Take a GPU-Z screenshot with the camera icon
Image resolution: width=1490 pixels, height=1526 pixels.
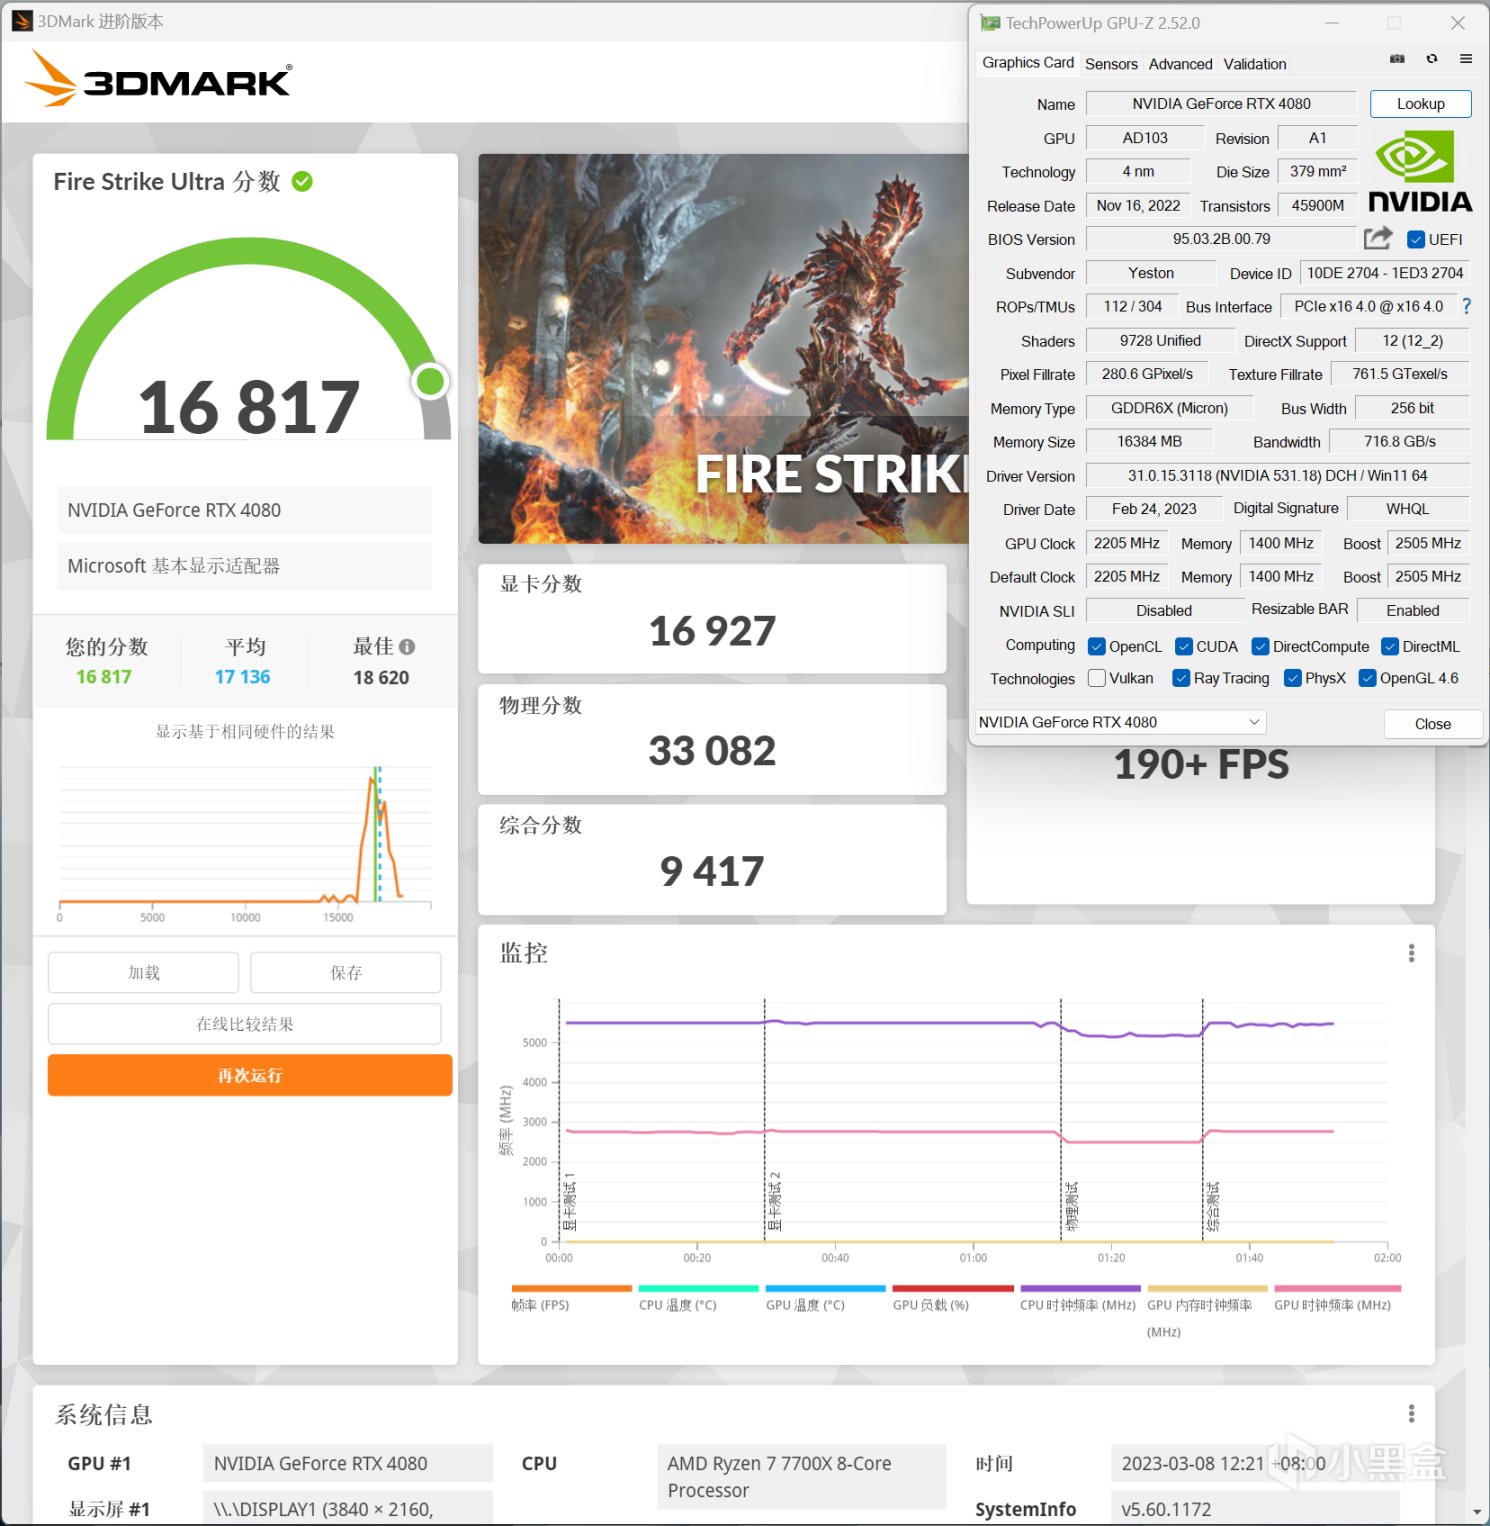click(x=1397, y=59)
